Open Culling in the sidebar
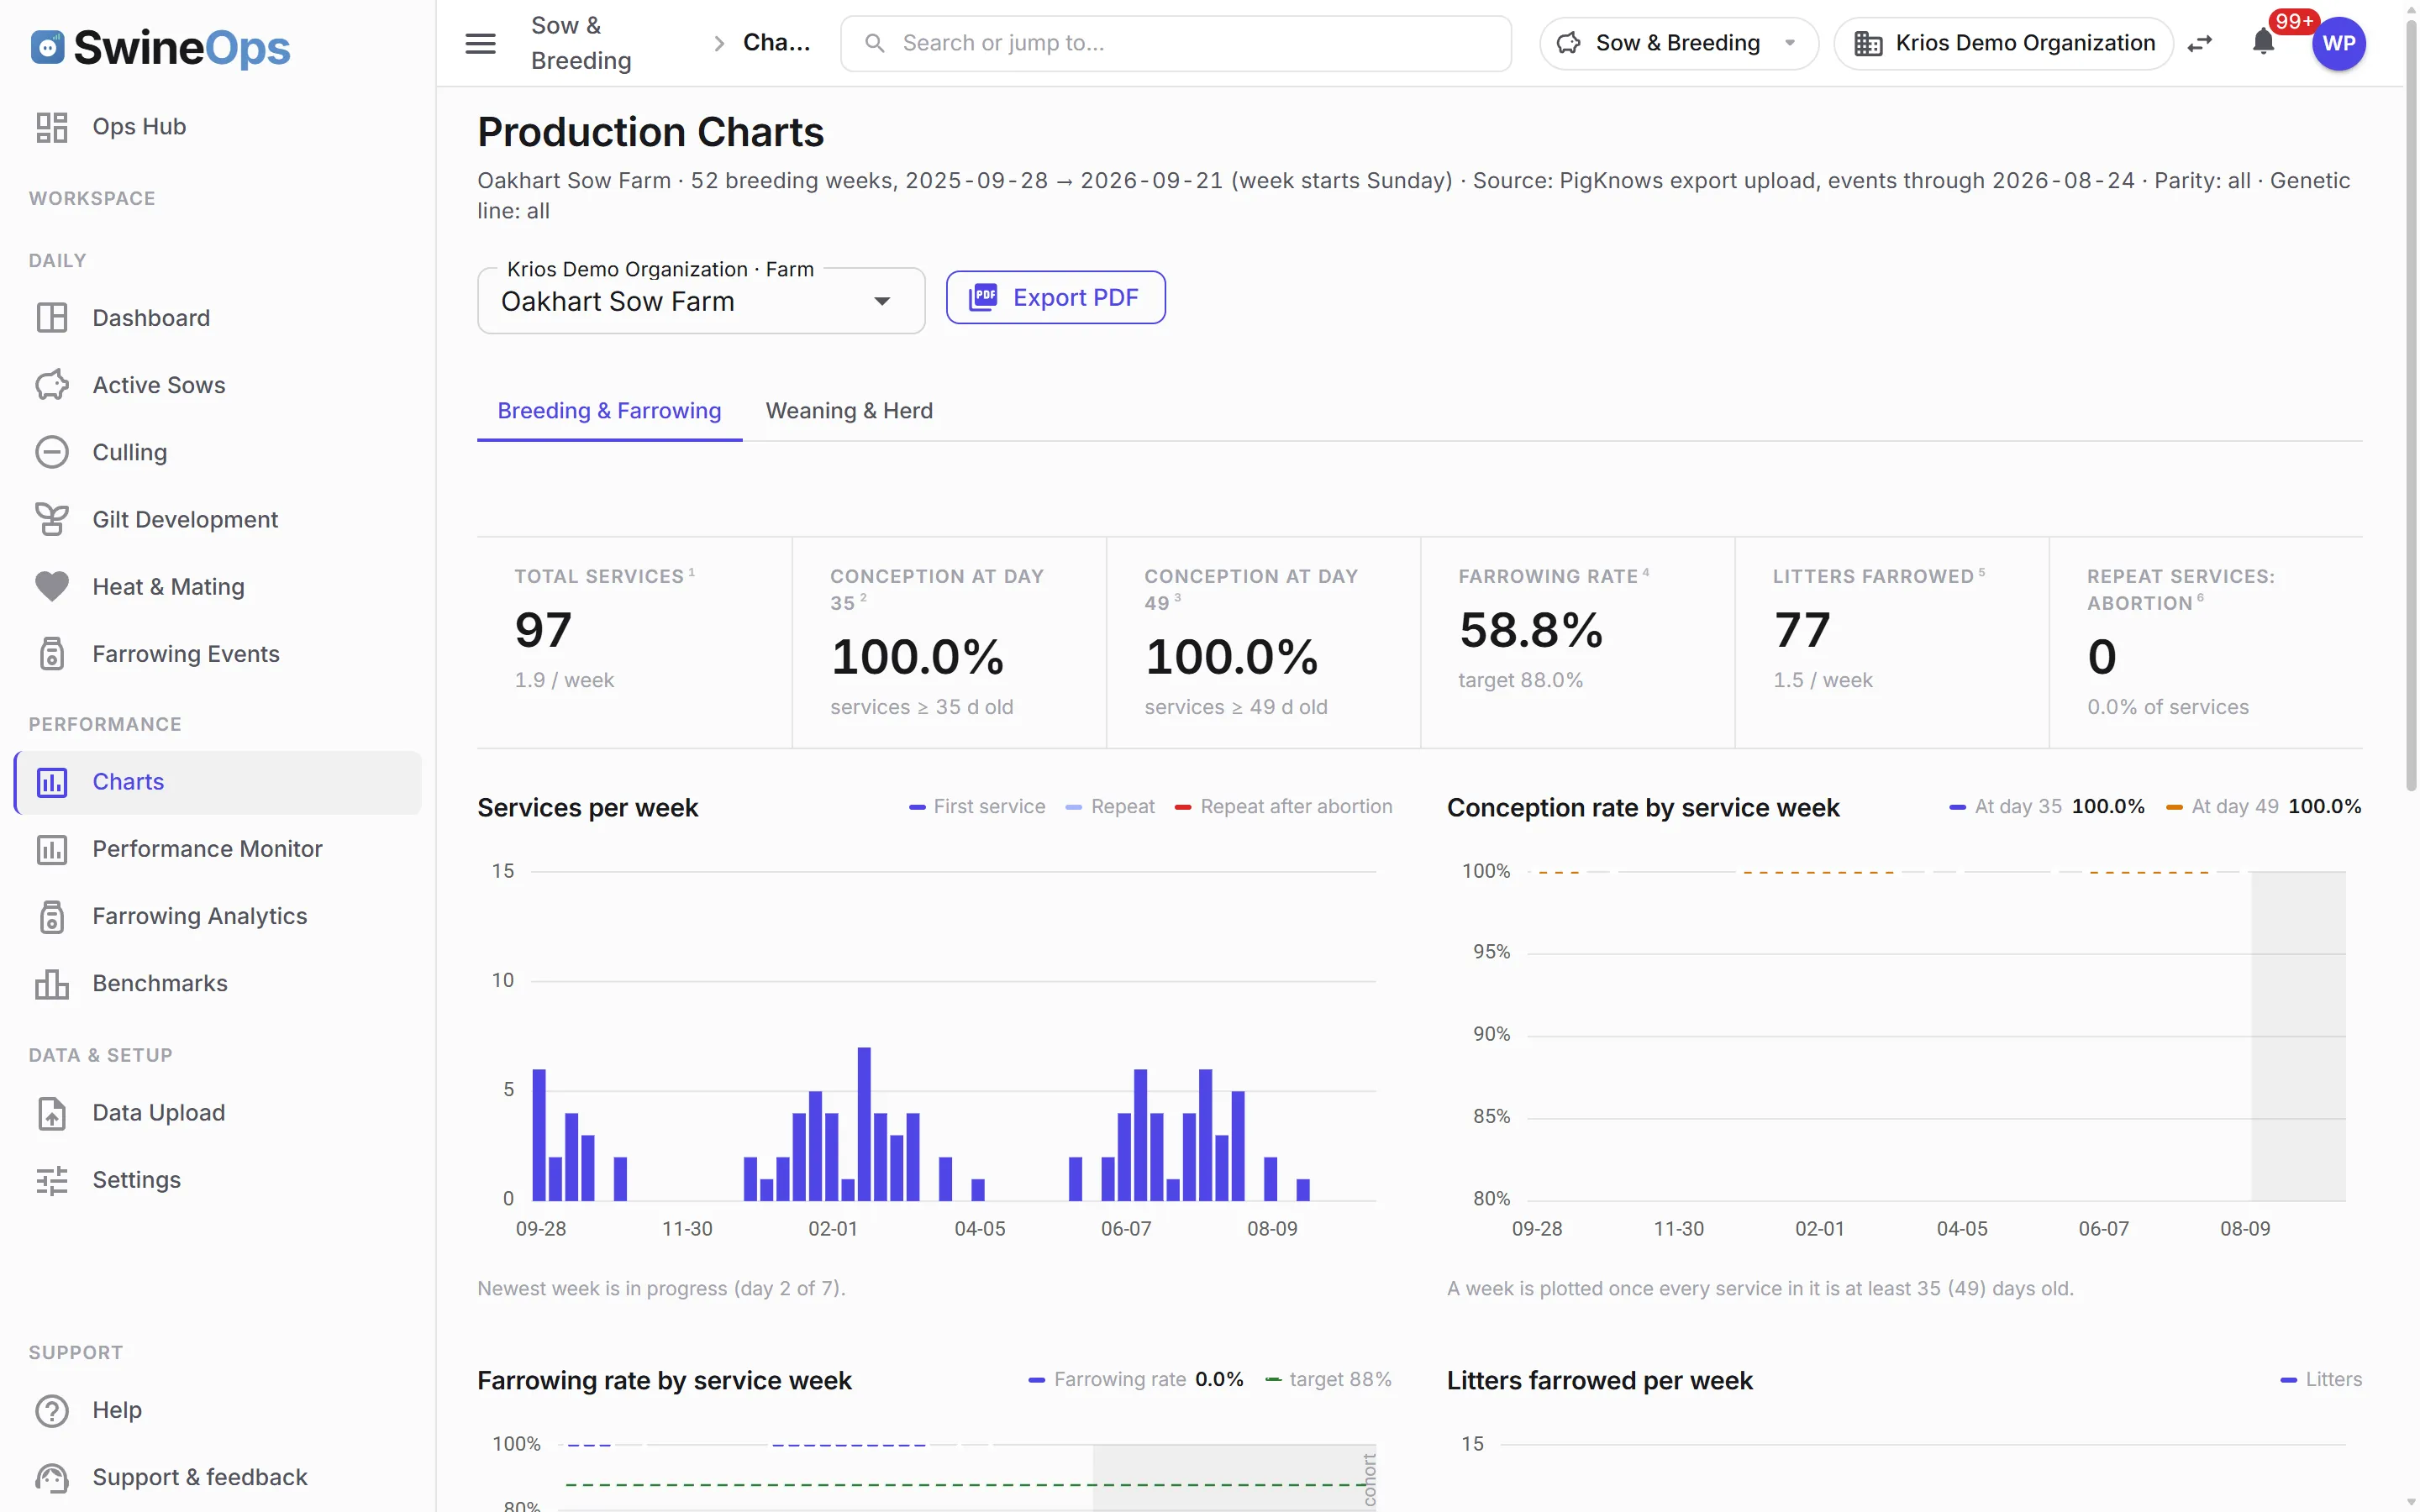The image size is (2420, 1512). [217, 452]
